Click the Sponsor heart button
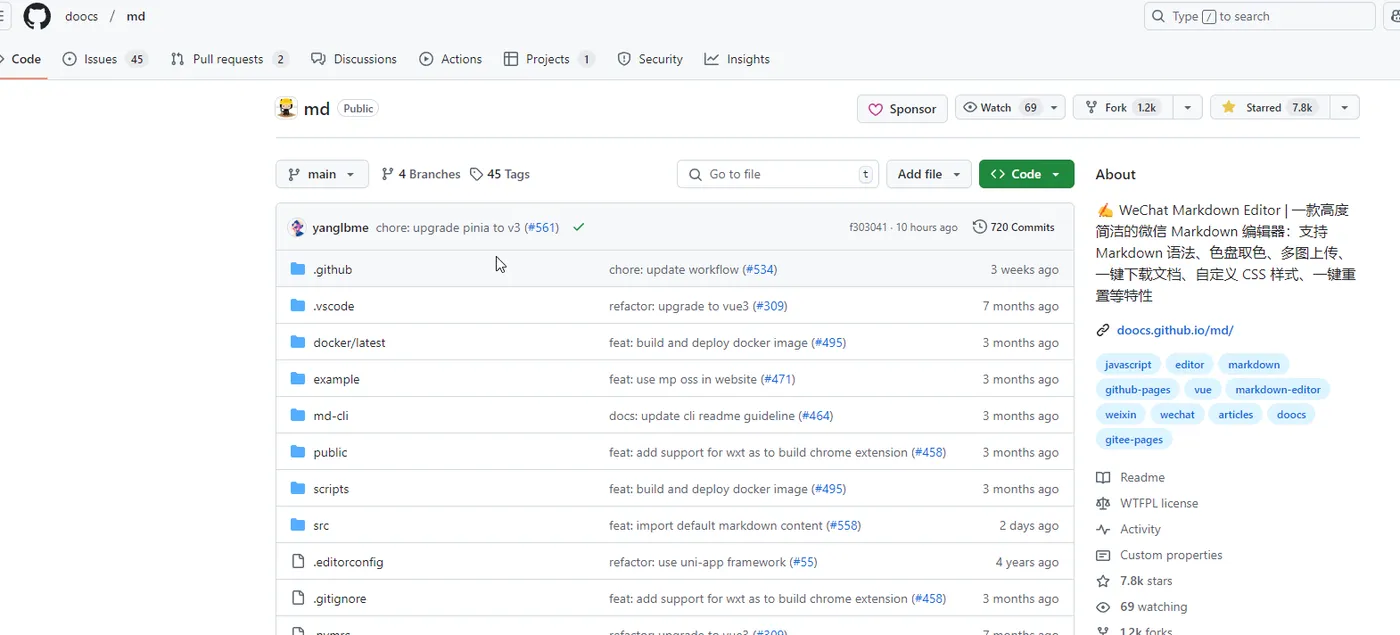Image resolution: width=1400 pixels, height=635 pixels. [x=902, y=109]
